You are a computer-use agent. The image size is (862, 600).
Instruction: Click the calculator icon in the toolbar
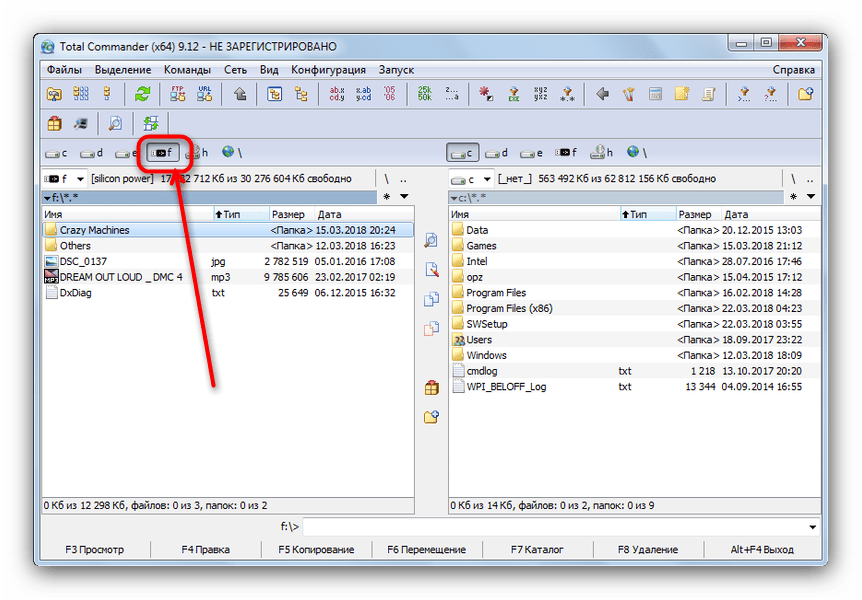(655, 94)
